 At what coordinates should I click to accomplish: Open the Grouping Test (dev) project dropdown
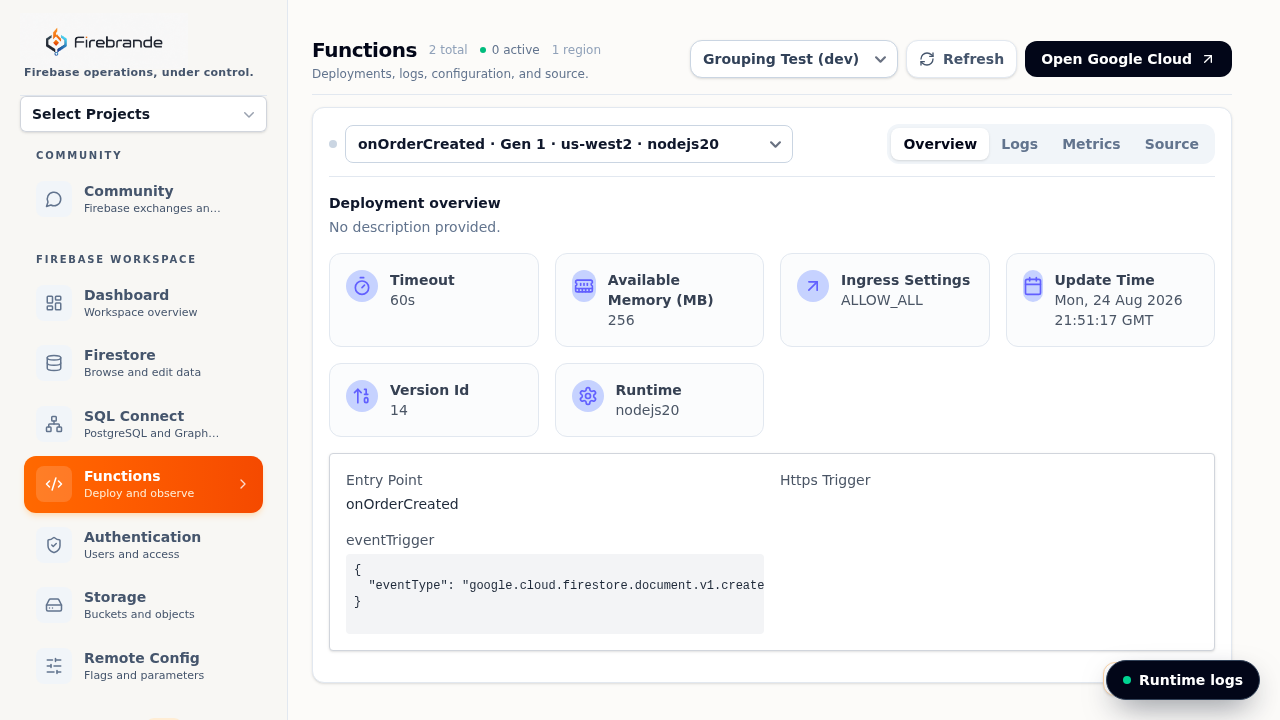coord(794,59)
